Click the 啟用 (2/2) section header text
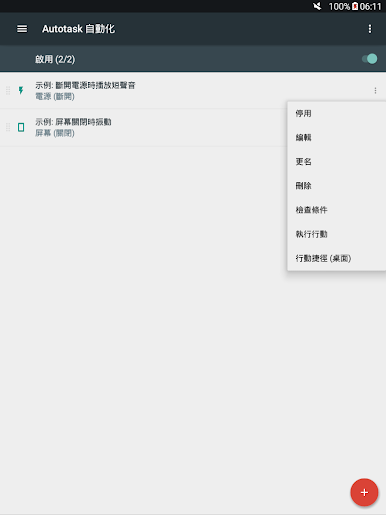 [55, 59]
